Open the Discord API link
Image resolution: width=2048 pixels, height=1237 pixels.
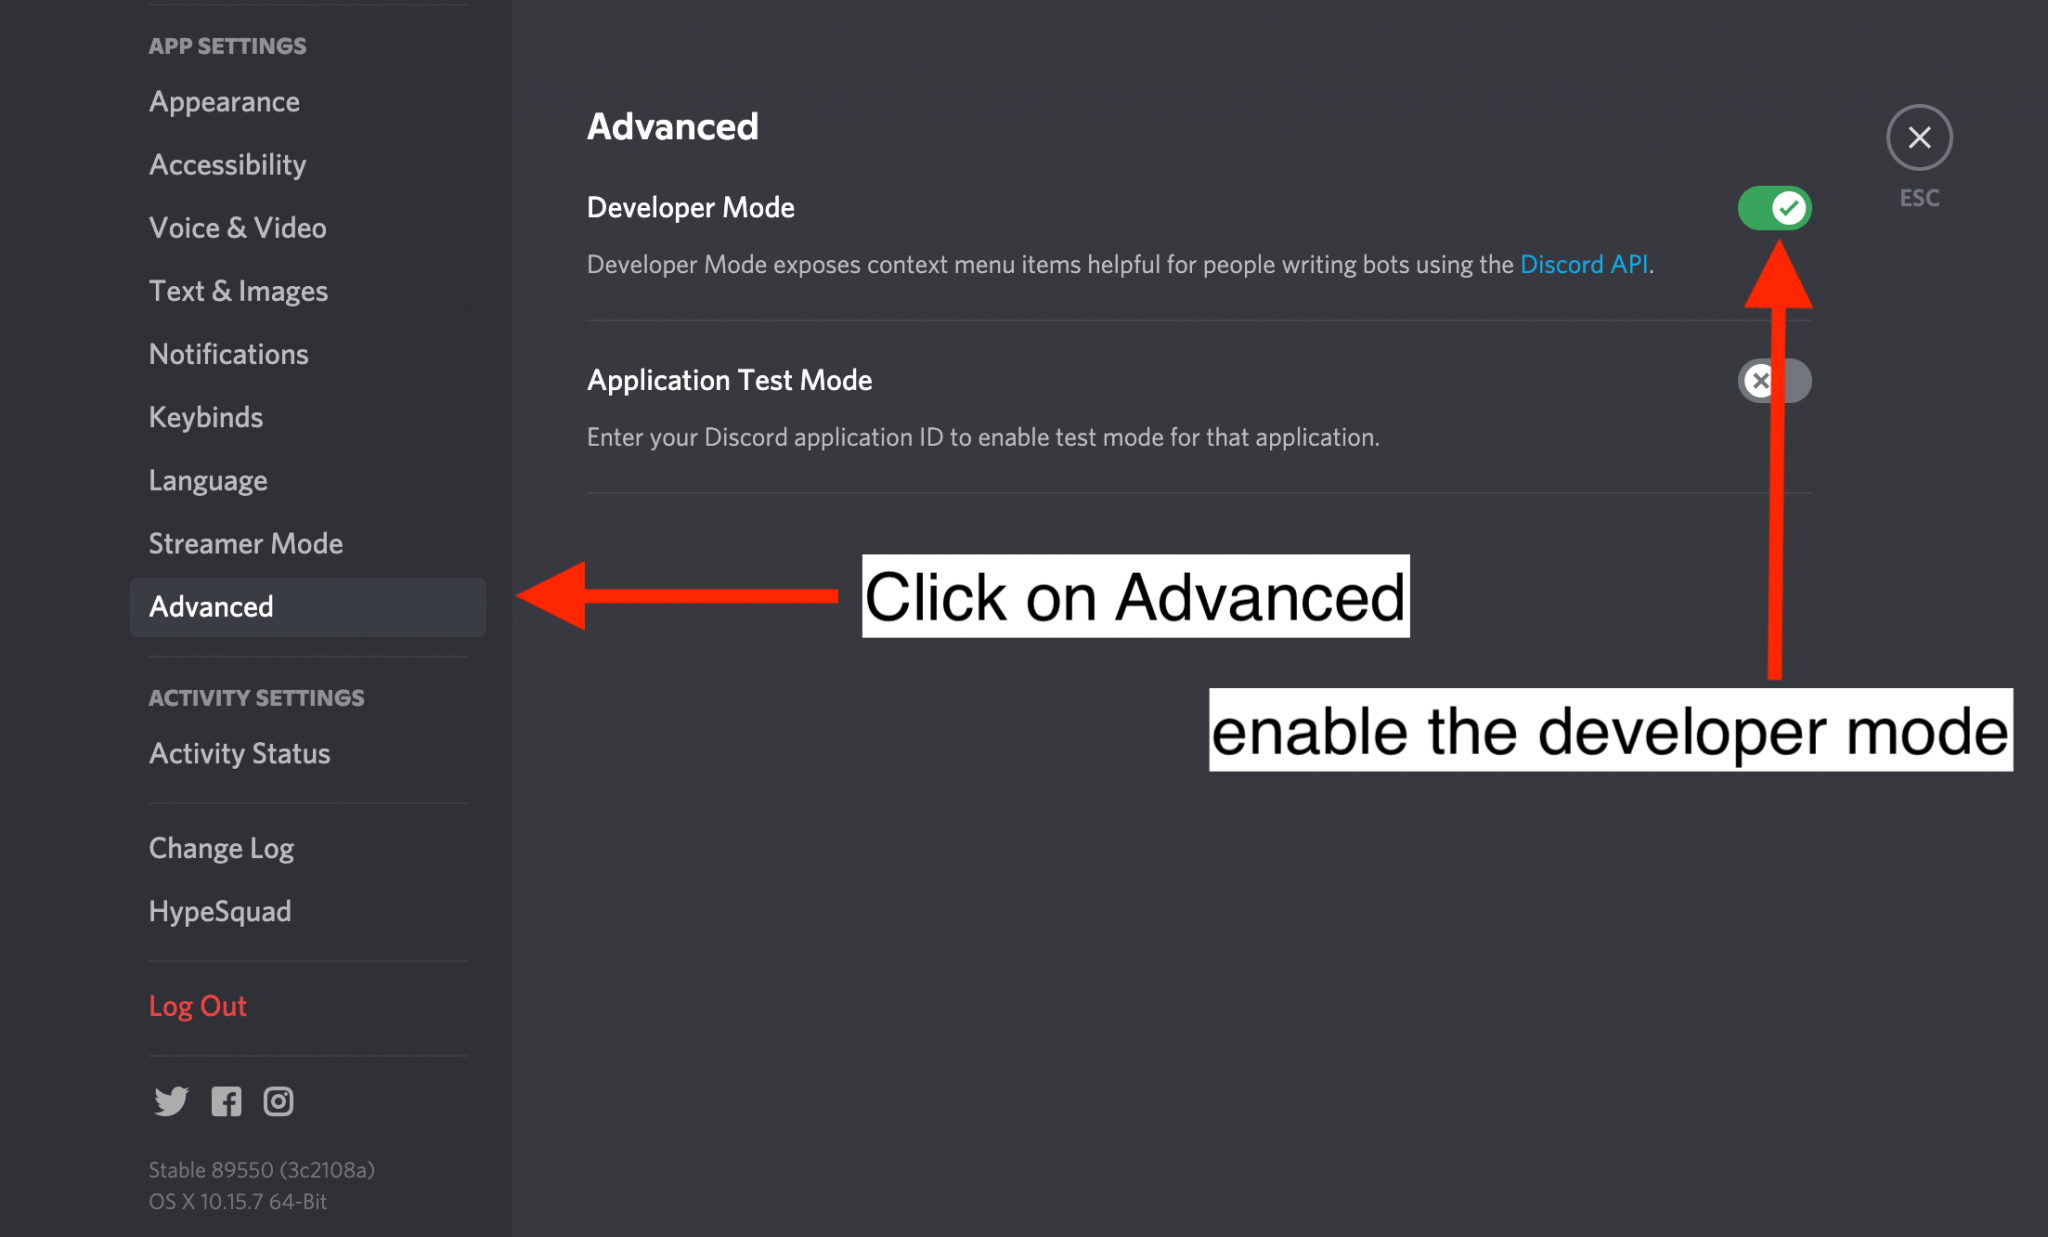(x=1584, y=264)
